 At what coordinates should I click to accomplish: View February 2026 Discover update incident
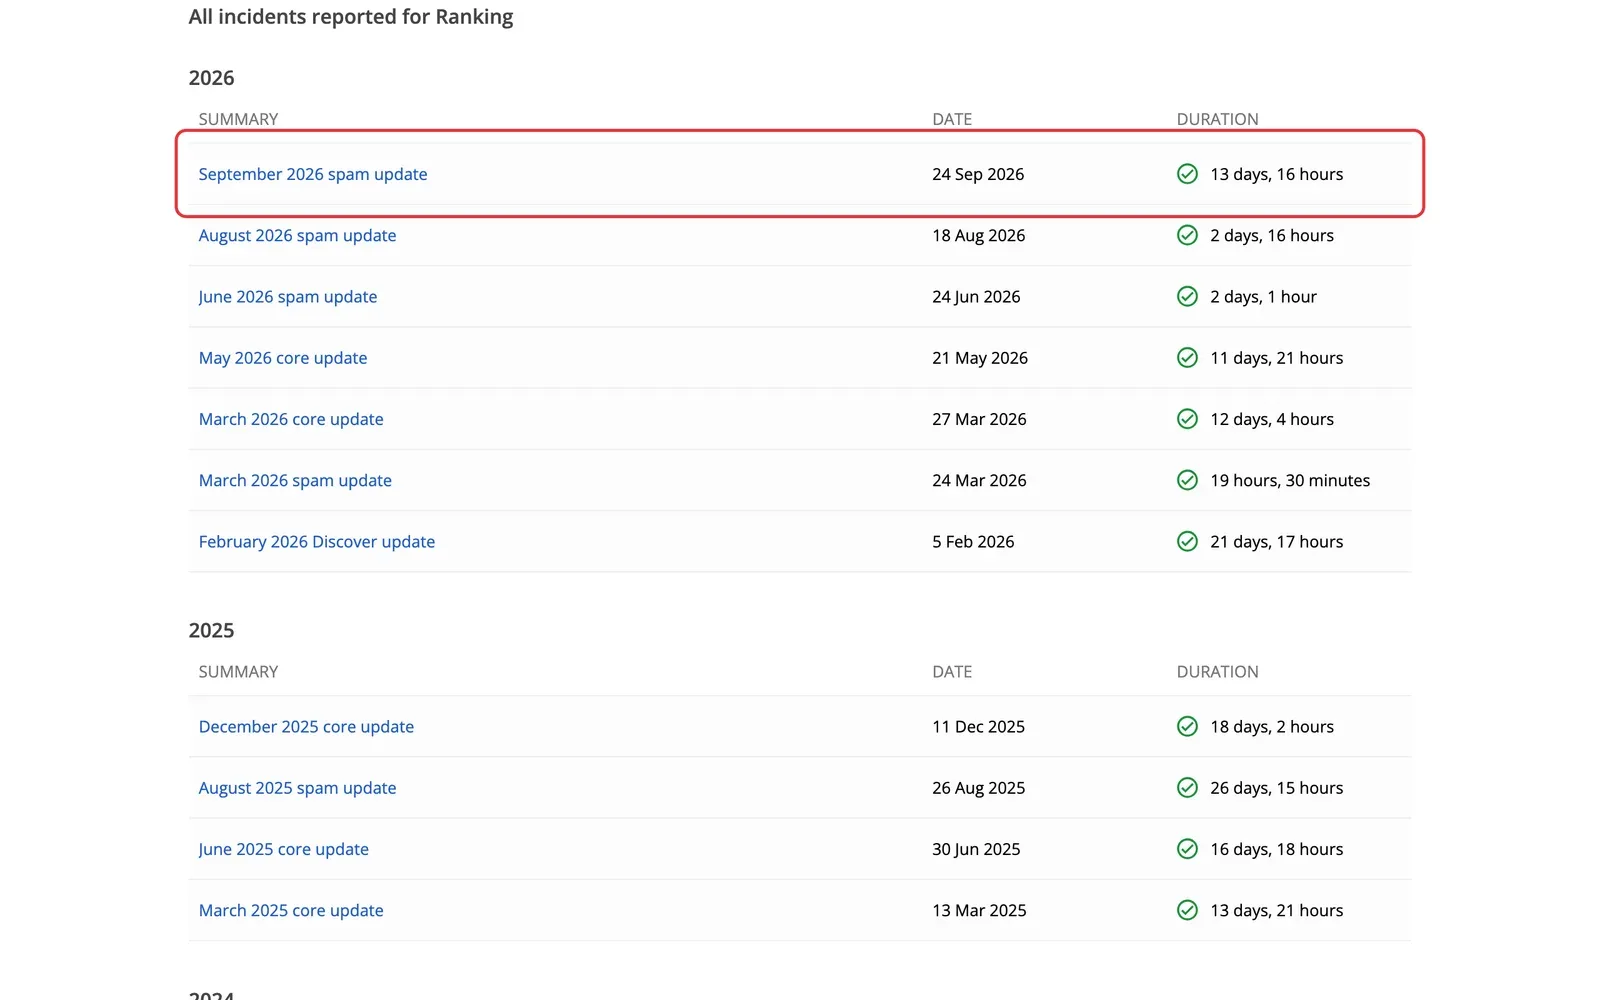pos(317,542)
